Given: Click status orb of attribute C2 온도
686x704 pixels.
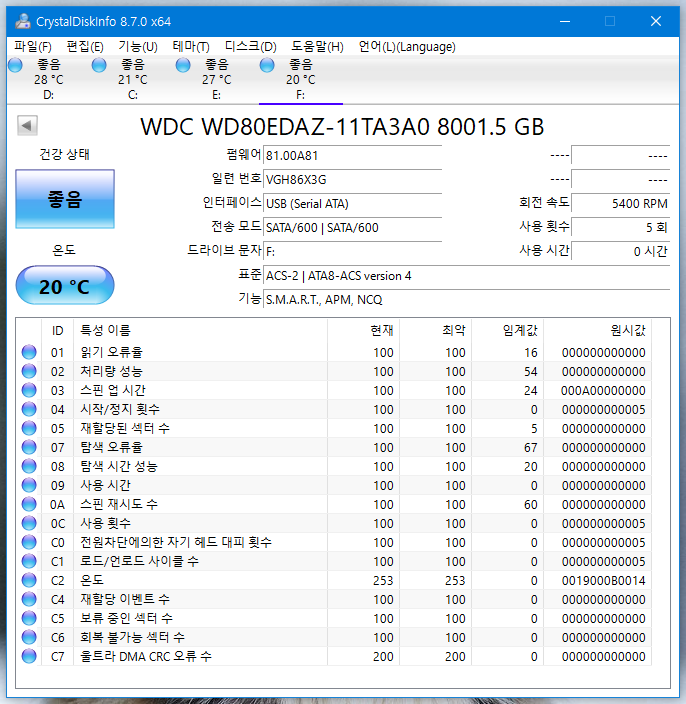Looking at the screenshot, I should click(29, 580).
